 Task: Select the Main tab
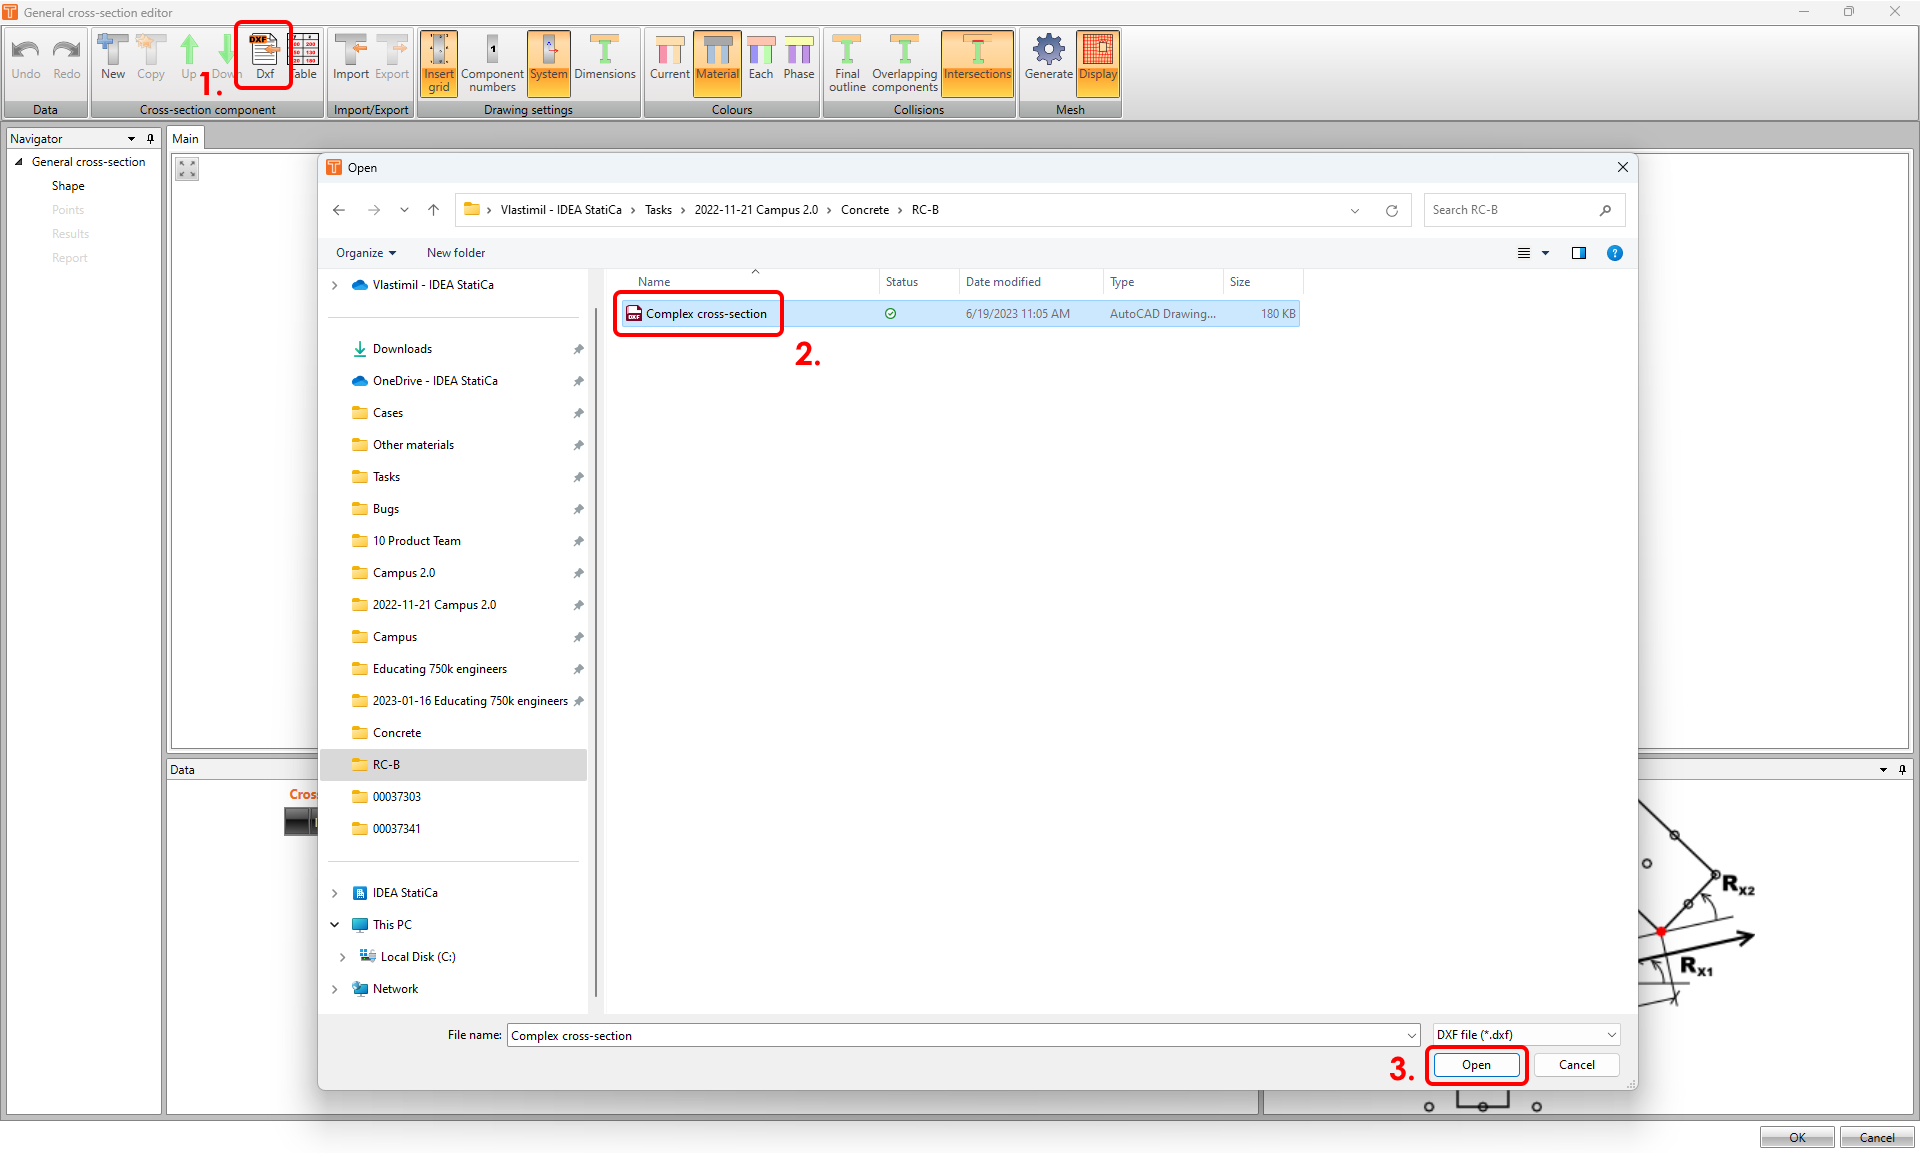185,139
